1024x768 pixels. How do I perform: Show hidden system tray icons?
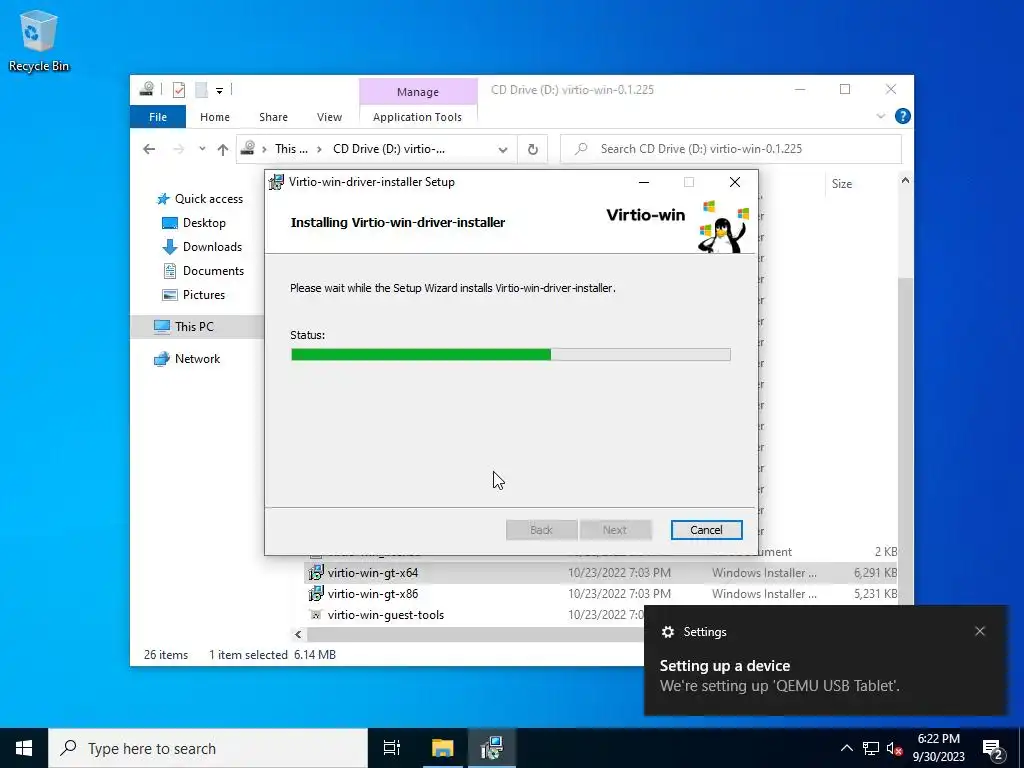pyautogui.click(x=846, y=748)
